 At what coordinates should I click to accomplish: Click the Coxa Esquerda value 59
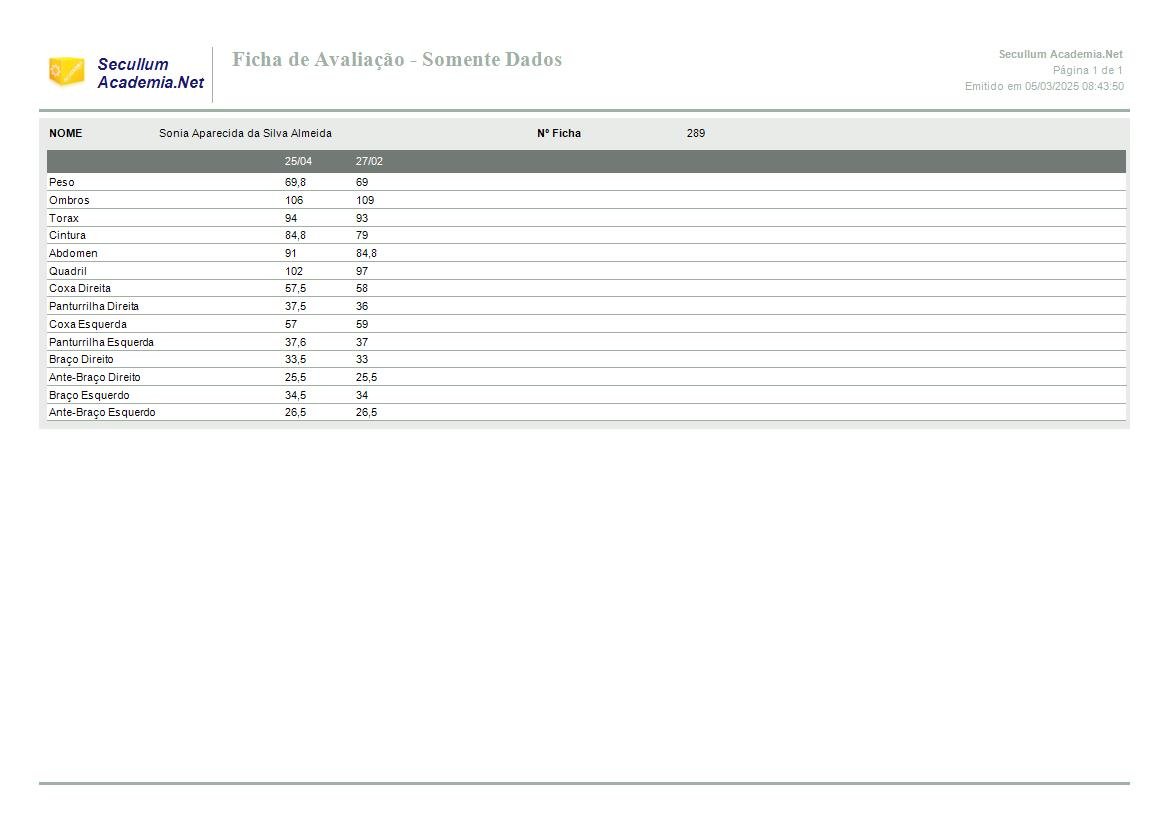pos(362,324)
